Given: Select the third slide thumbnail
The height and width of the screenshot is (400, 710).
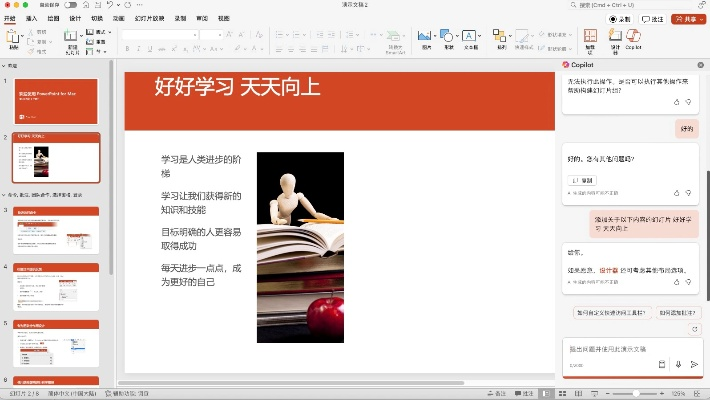Looking at the screenshot, I should [57, 230].
